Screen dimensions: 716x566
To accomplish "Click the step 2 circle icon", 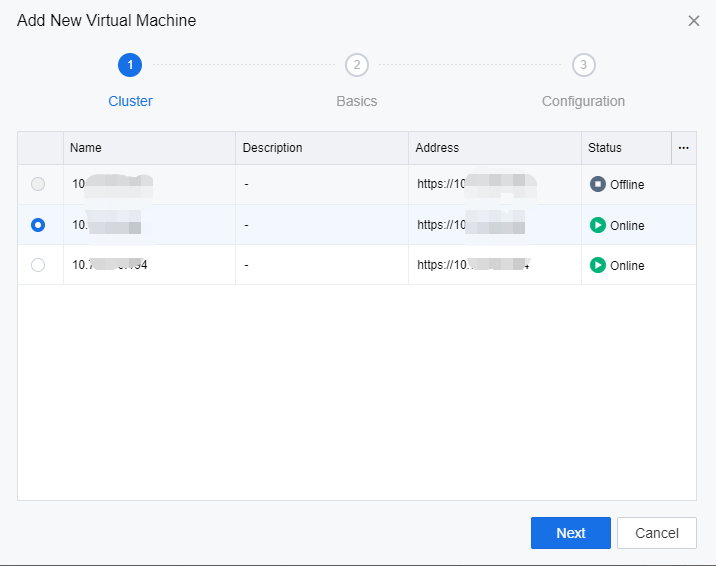I will click(x=357, y=65).
